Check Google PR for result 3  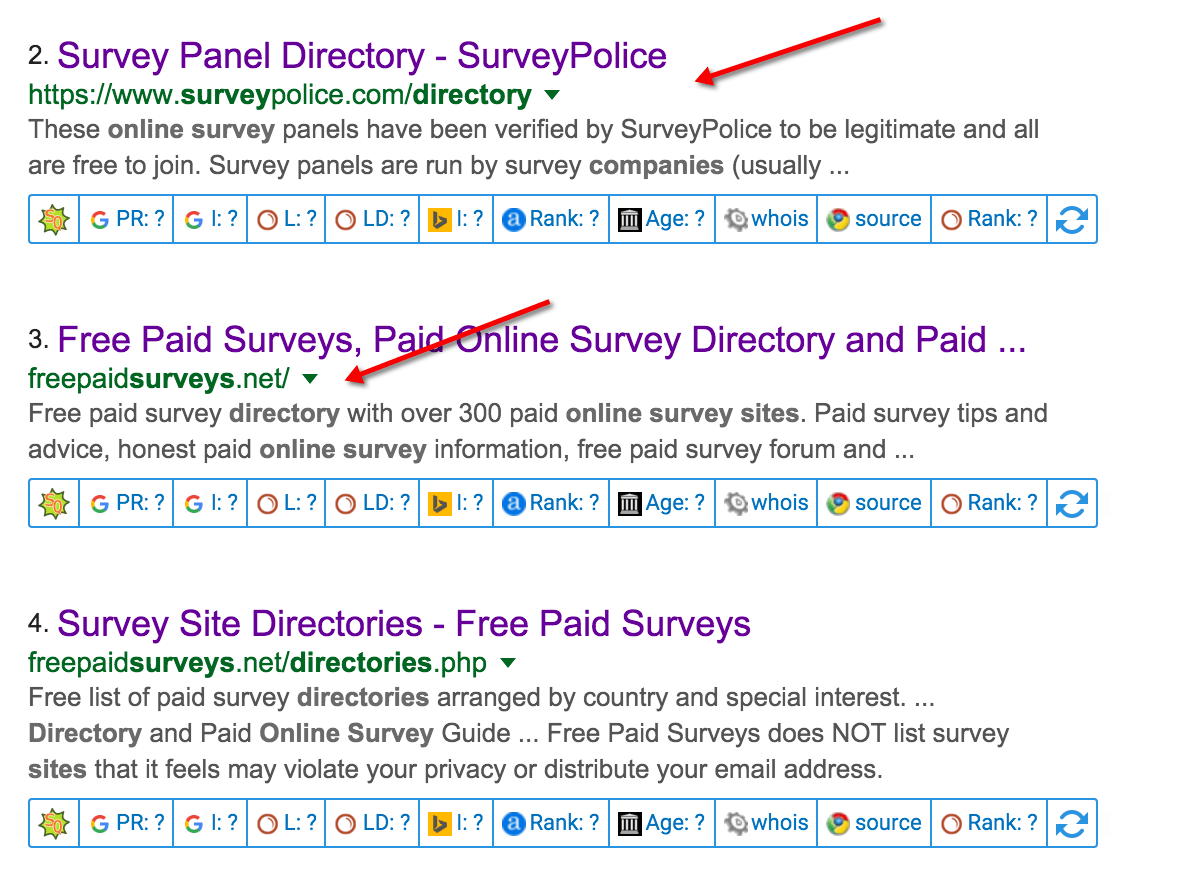[127, 503]
